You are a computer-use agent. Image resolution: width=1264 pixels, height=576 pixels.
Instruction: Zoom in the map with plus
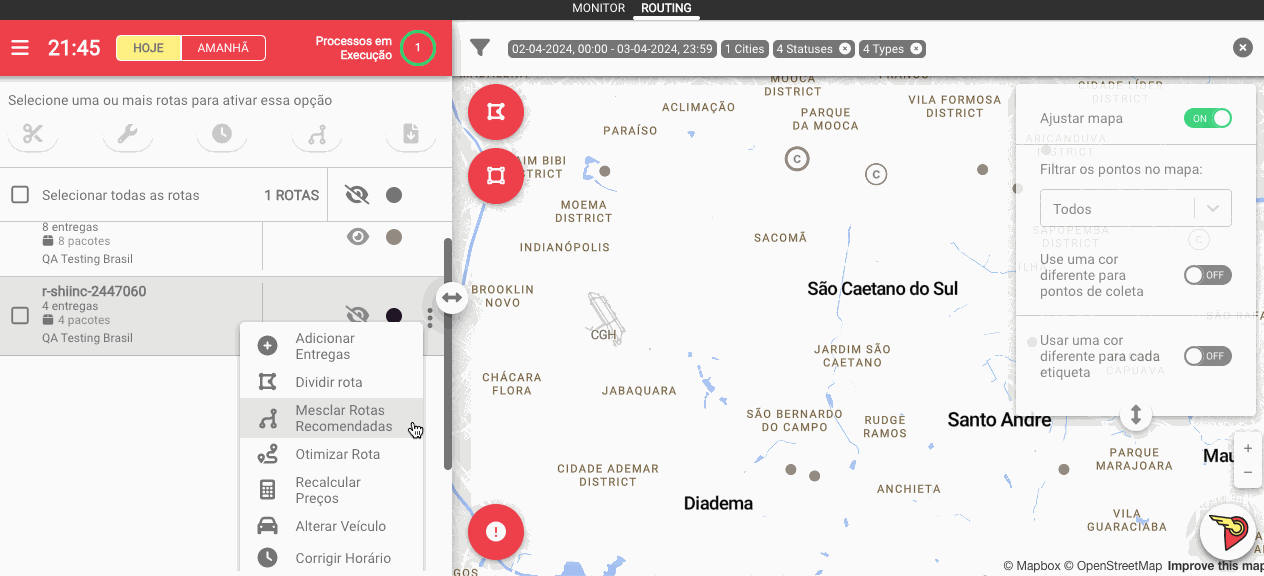pos(1247,449)
